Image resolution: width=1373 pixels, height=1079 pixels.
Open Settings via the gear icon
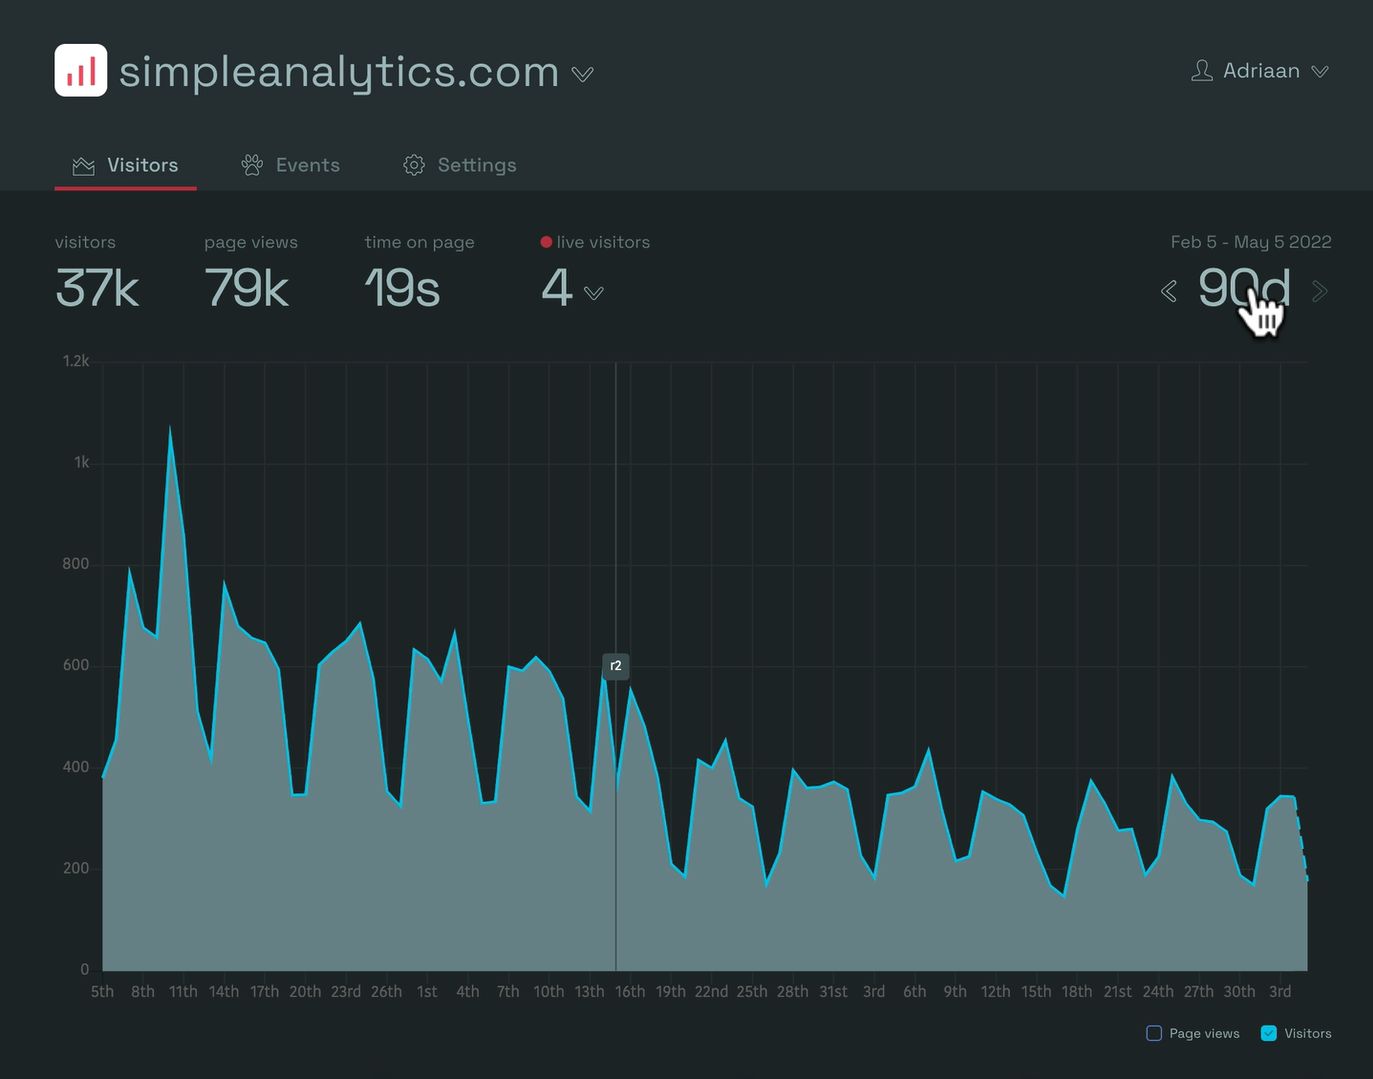click(413, 164)
